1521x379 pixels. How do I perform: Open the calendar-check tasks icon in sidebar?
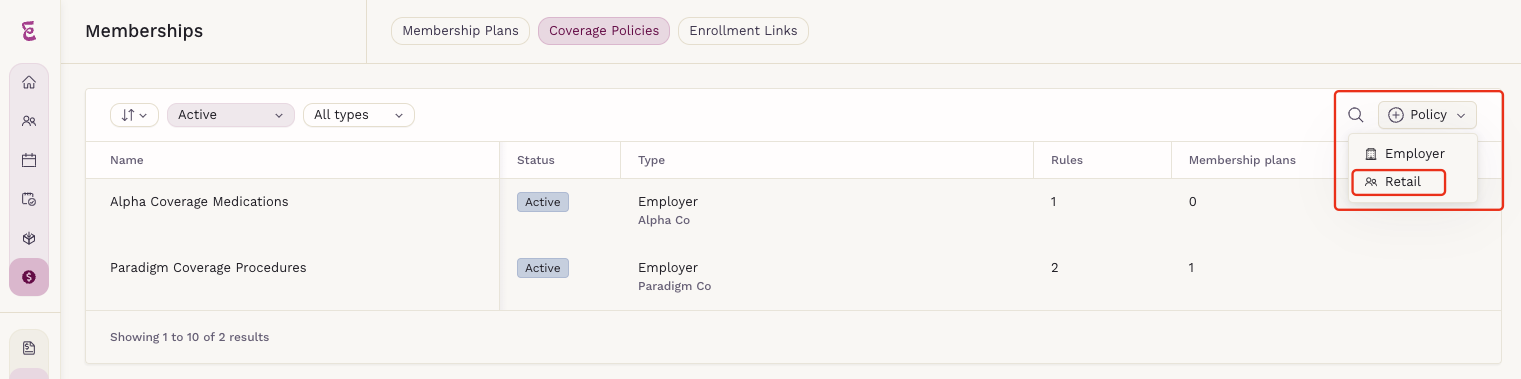pyautogui.click(x=29, y=199)
